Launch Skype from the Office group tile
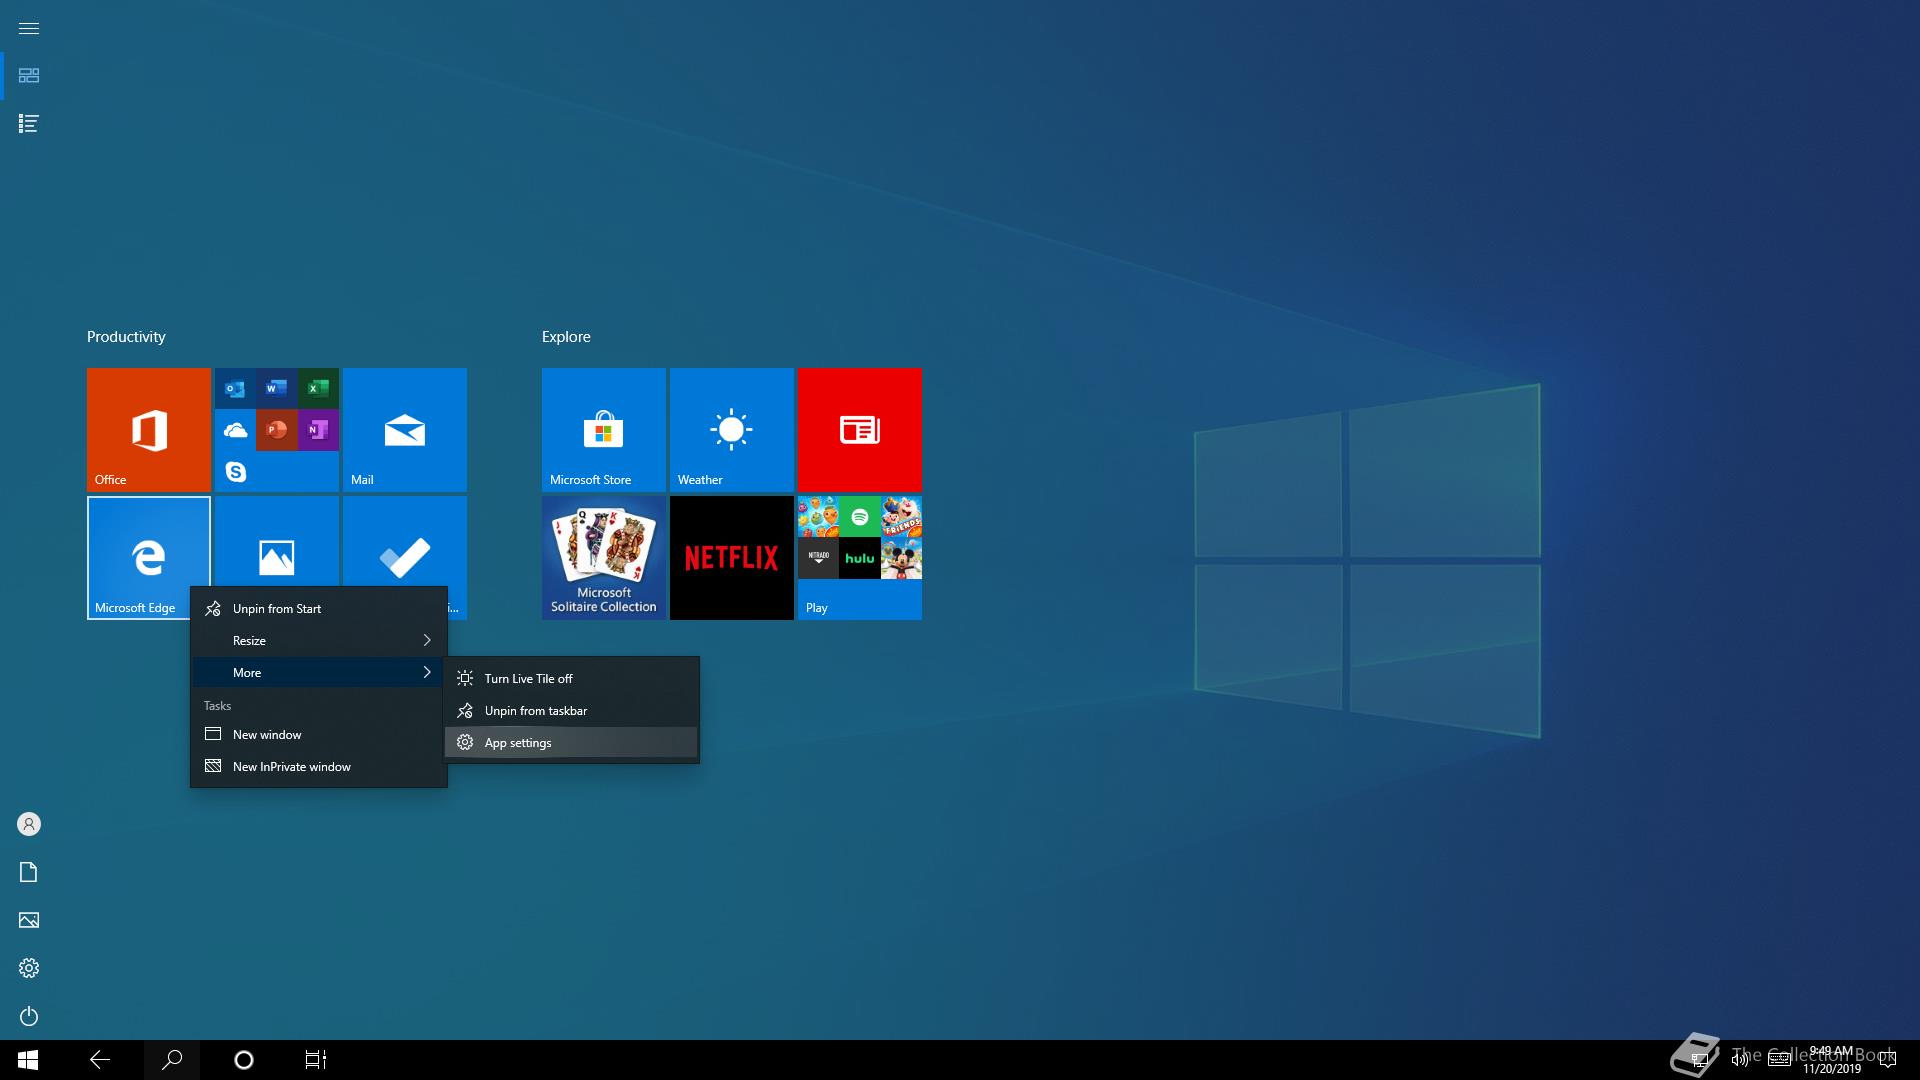The height and width of the screenshot is (1080, 1920). point(235,472)
